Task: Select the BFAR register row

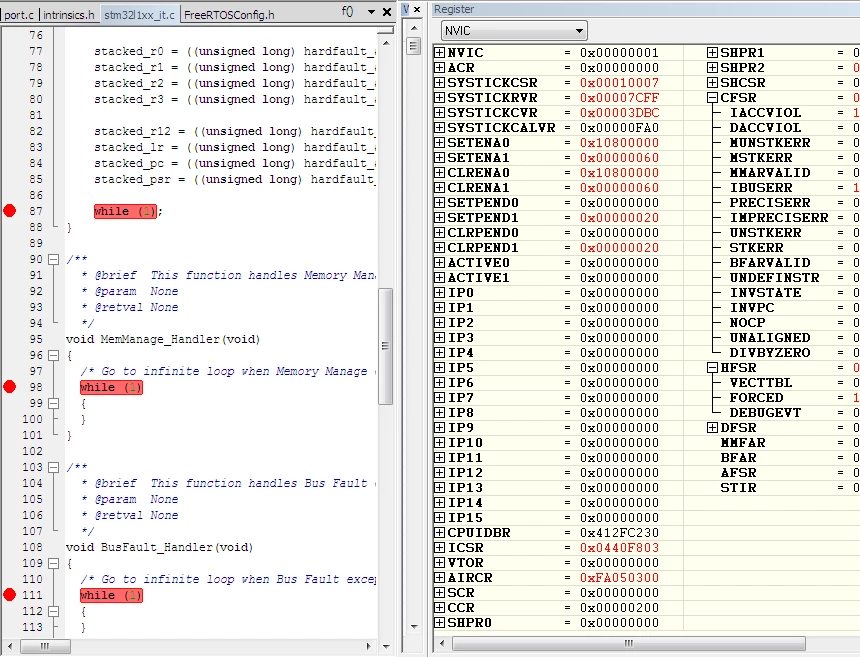Action: [x=738, y=457]
